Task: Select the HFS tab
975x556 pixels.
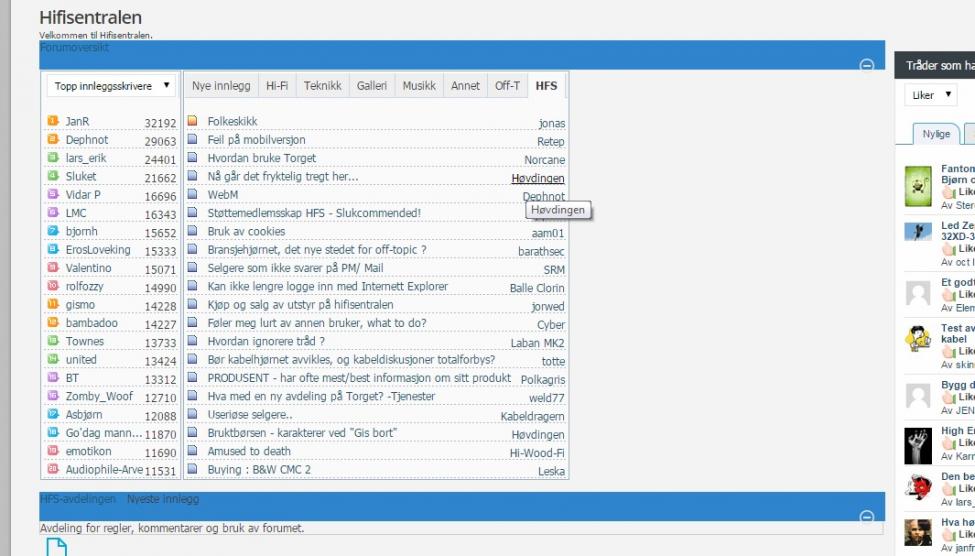Action: point(546,86)
